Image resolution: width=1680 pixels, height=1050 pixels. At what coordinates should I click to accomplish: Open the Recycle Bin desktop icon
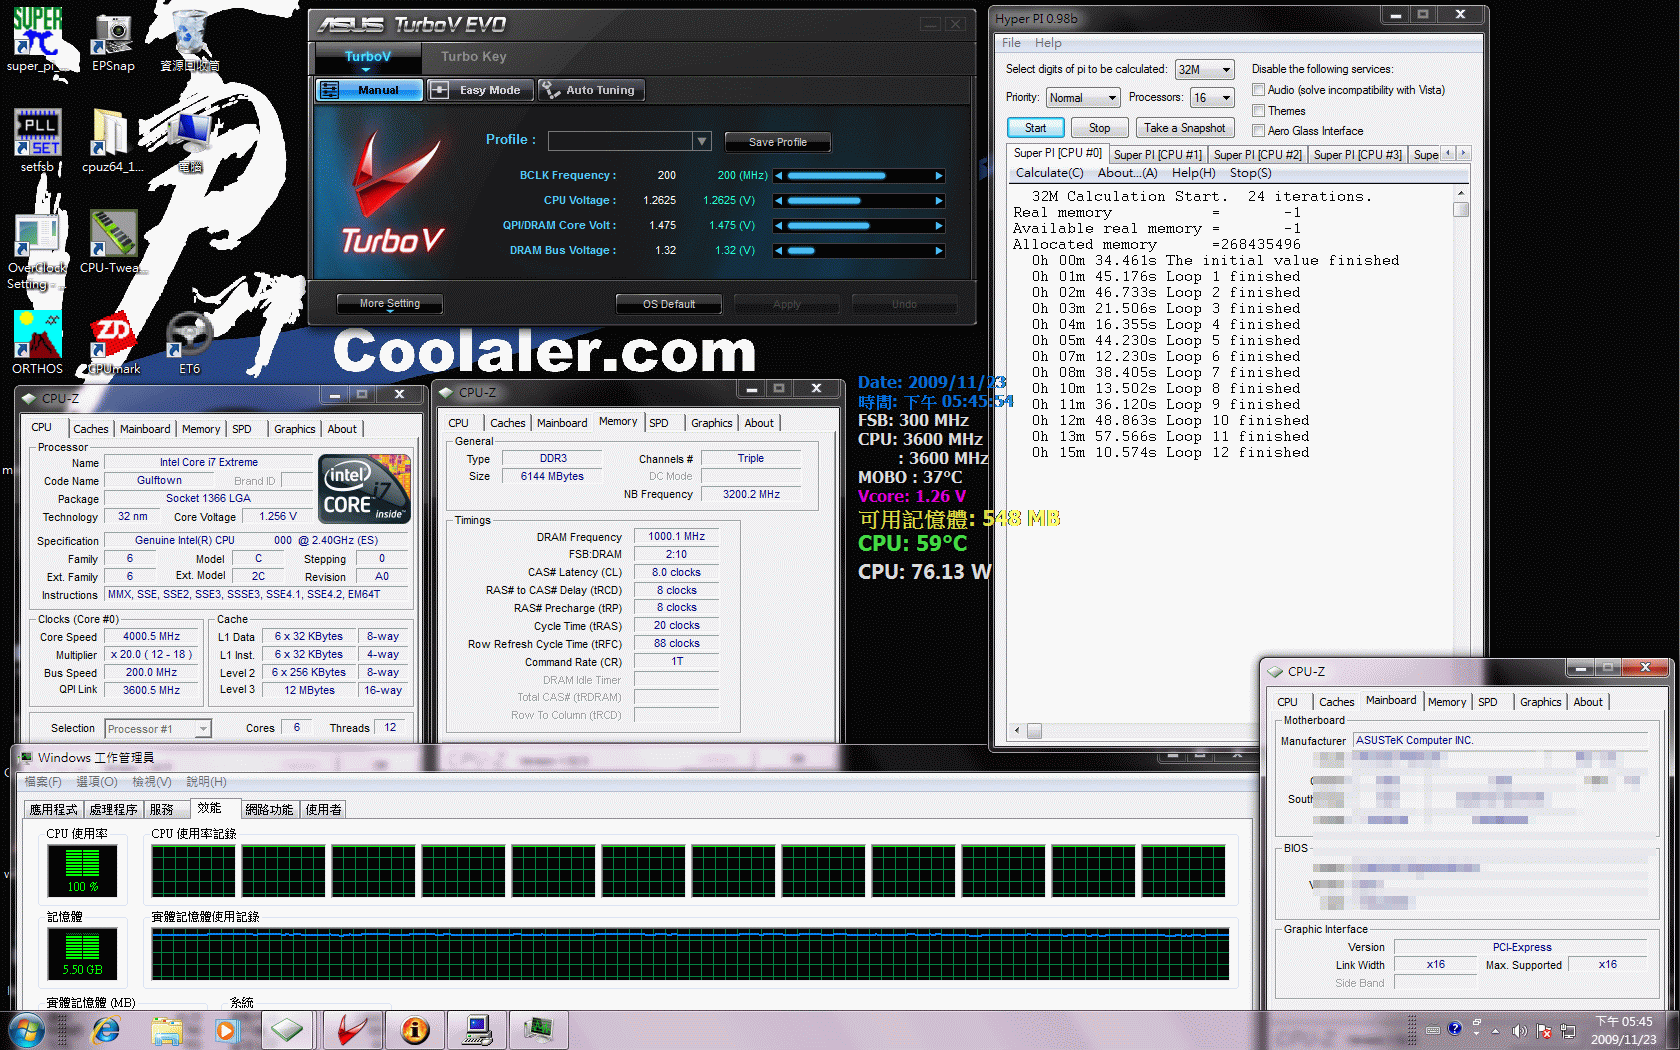pos(189,40)
